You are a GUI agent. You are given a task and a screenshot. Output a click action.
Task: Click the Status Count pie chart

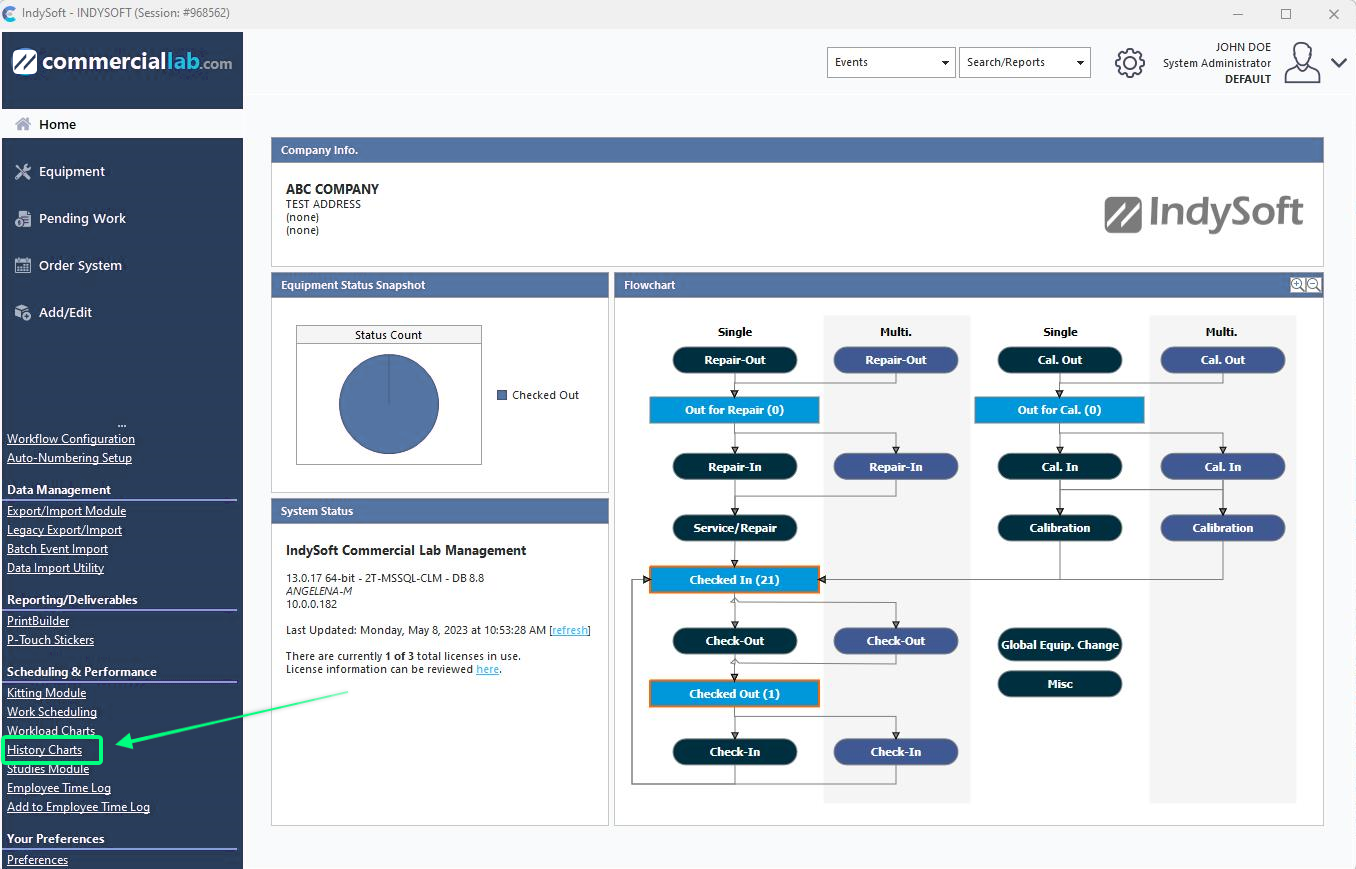(x=389, y=404)
